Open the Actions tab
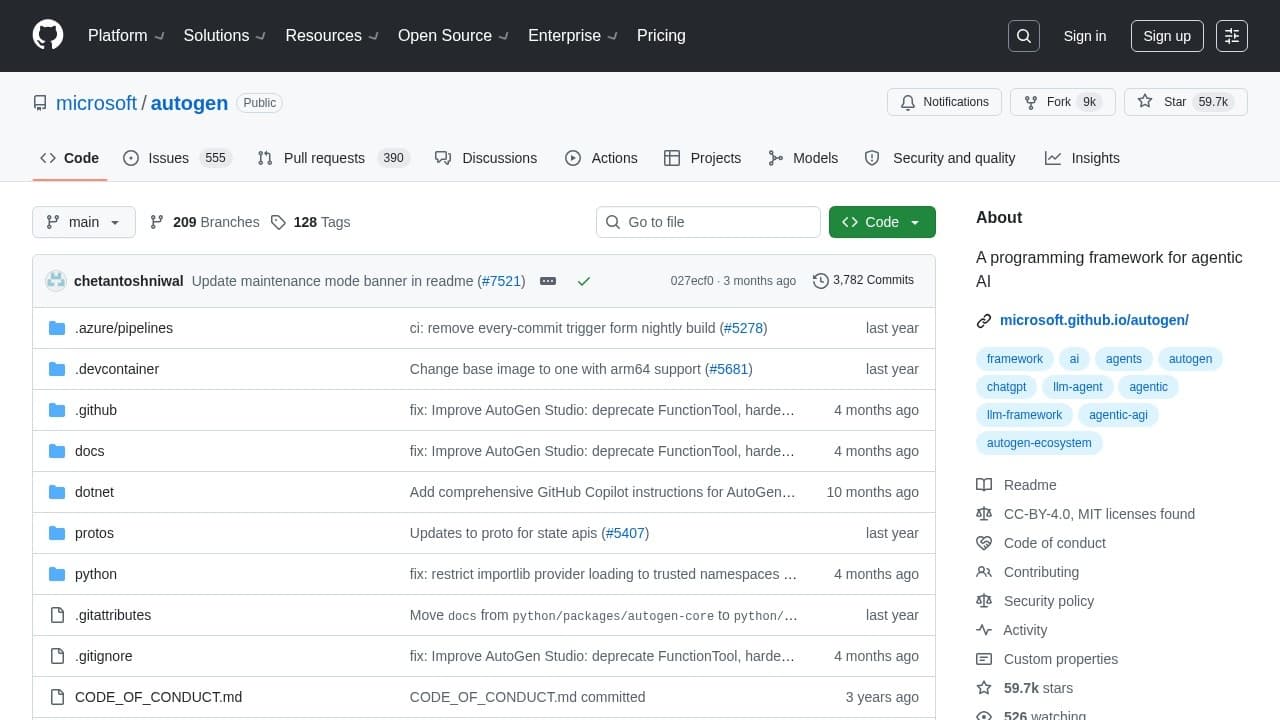This screenshot has height=720, width=1280. coord(601,158)
